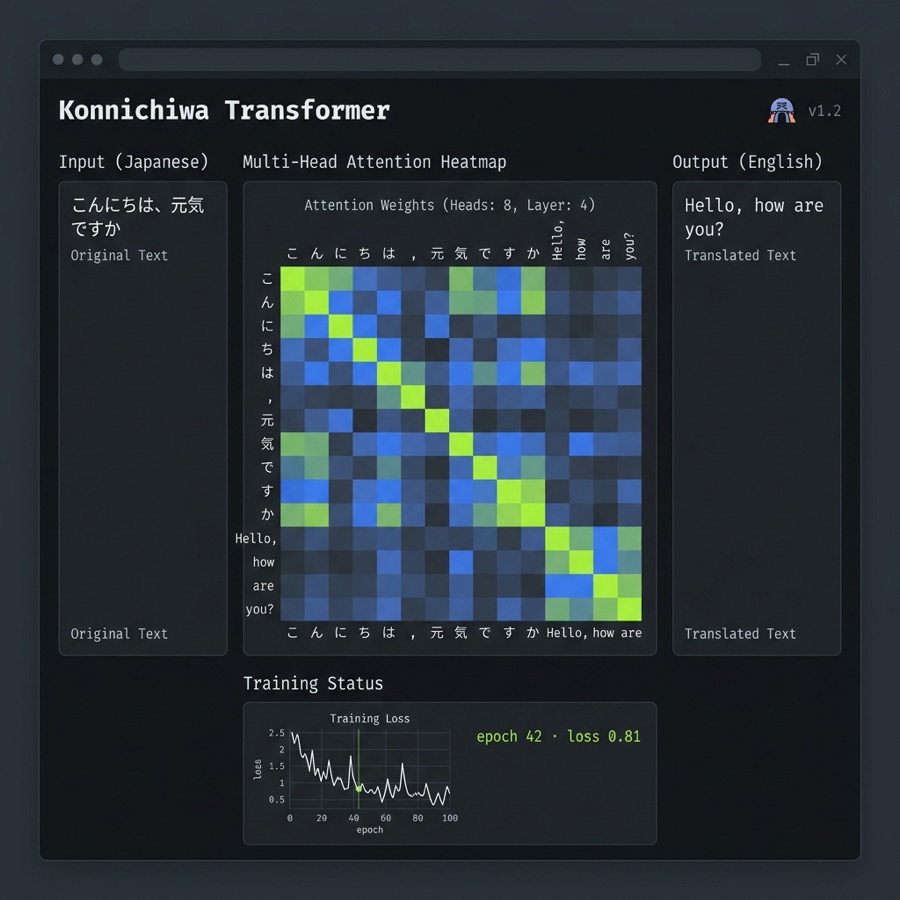The image size is (900, 900).
Task: Click the "Training Status" heading
Action: [313, 684]
